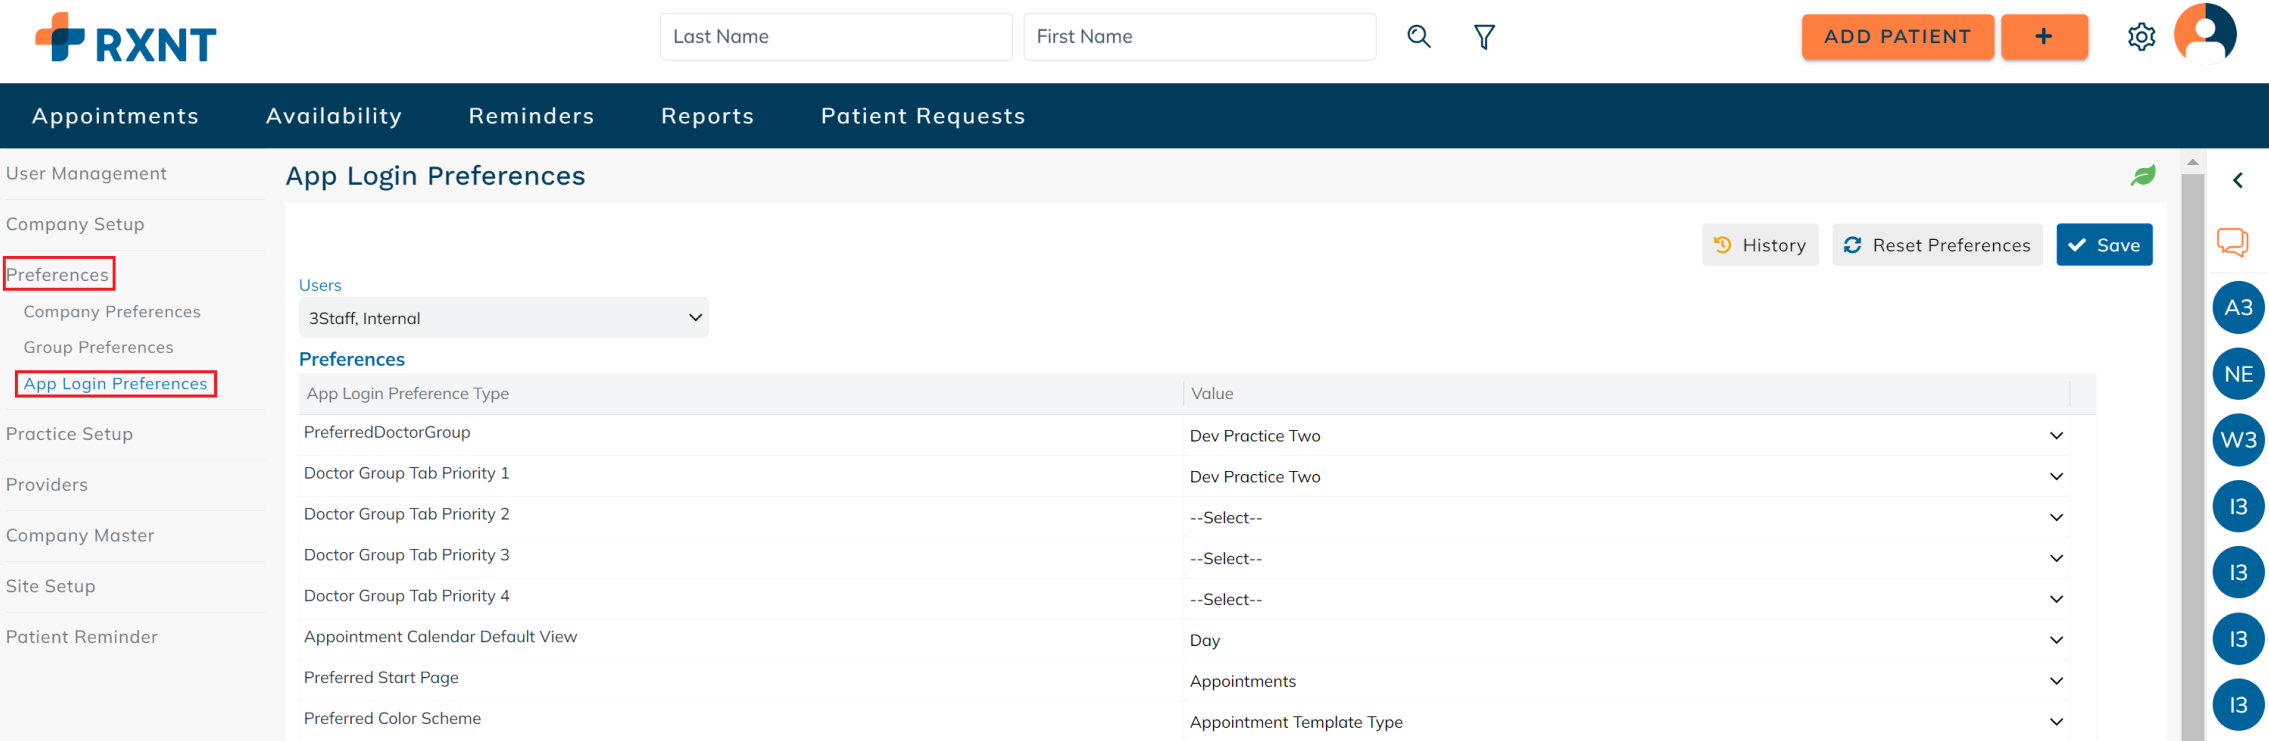2269x741 pixels.
Task: Click Reset Preferences button
Action: click(1937, 245)
